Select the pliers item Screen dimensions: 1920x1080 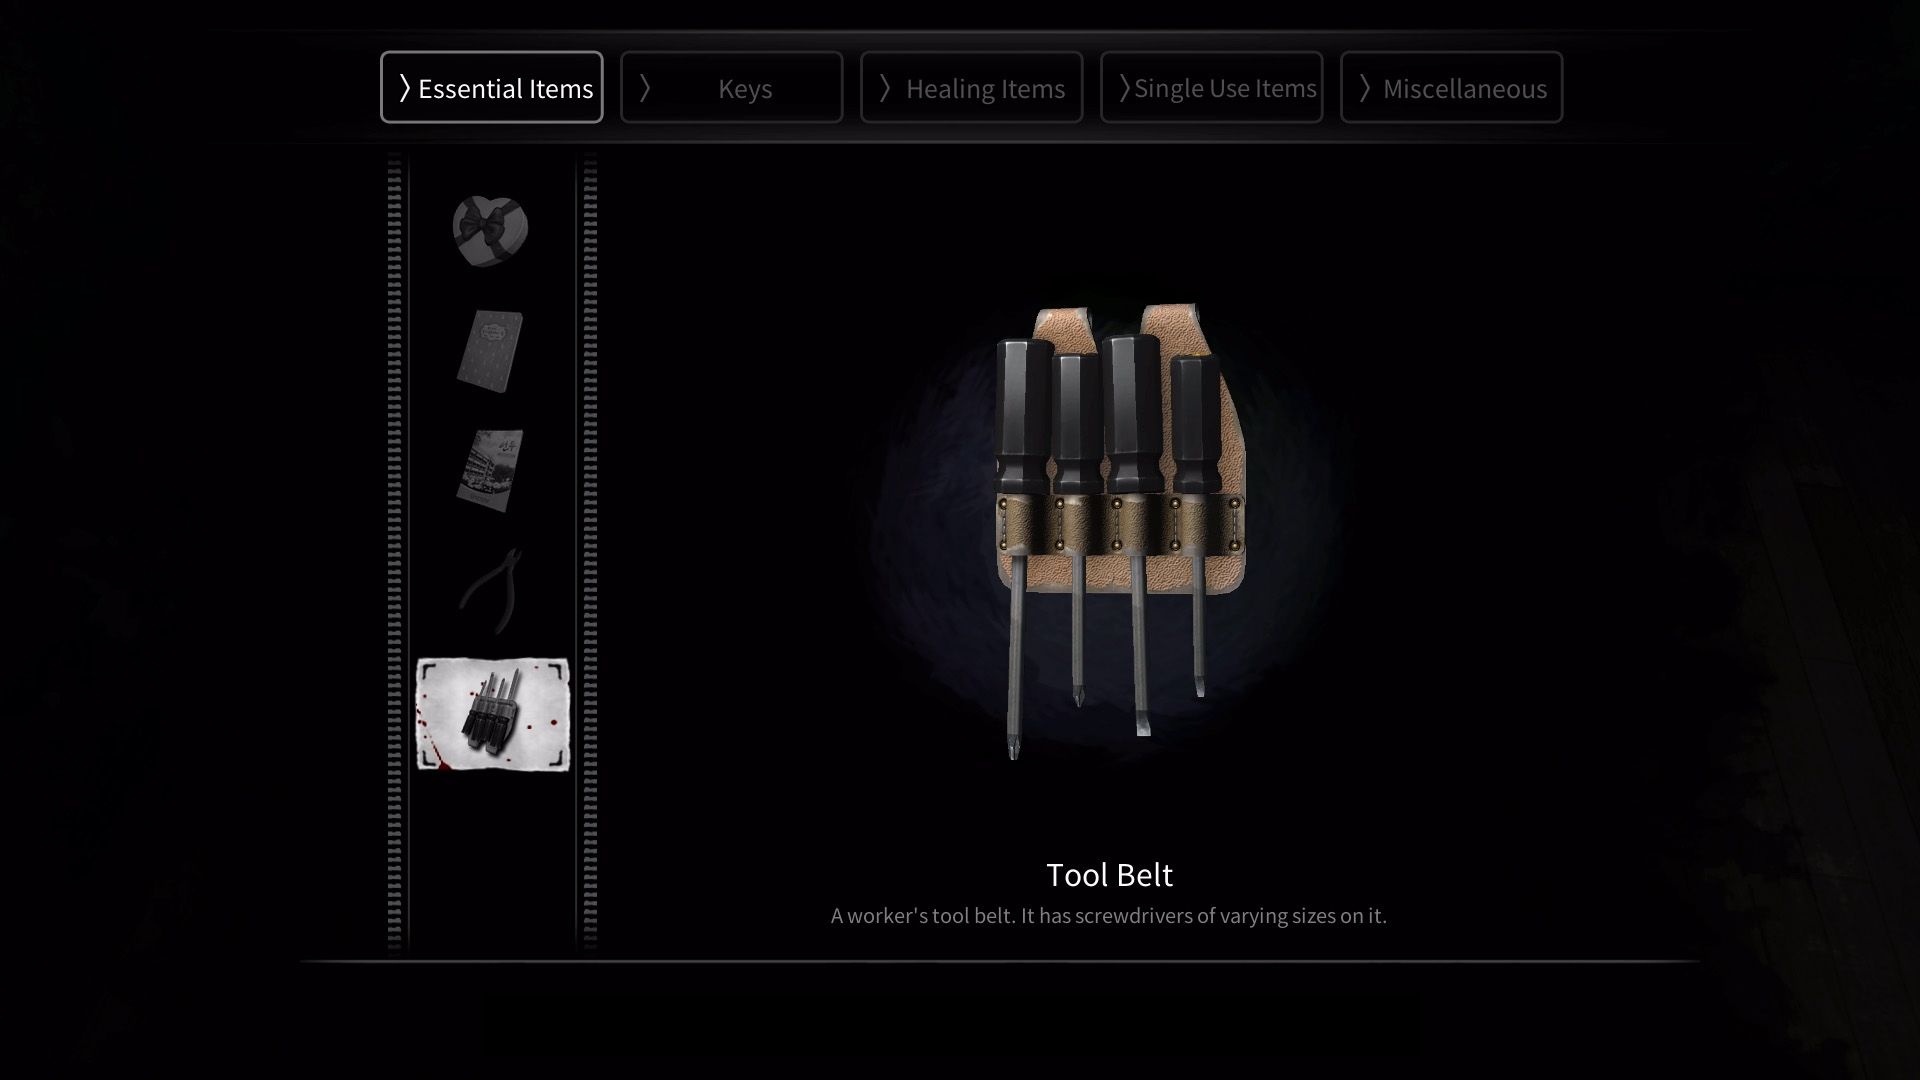pyautogui.click(x=491, y=591)
